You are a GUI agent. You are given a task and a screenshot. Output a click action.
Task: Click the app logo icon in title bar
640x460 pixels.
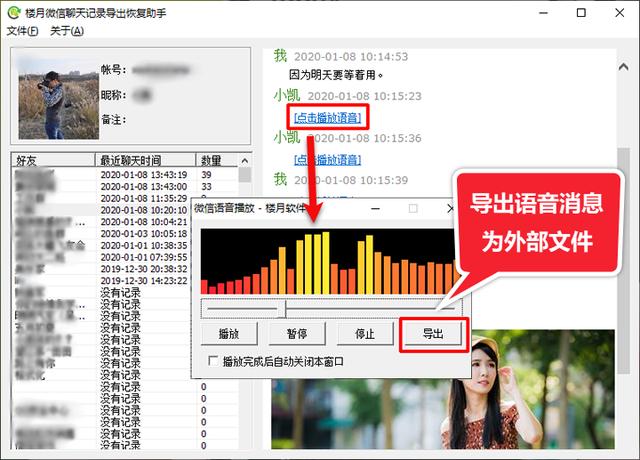(x=15, y=13)
